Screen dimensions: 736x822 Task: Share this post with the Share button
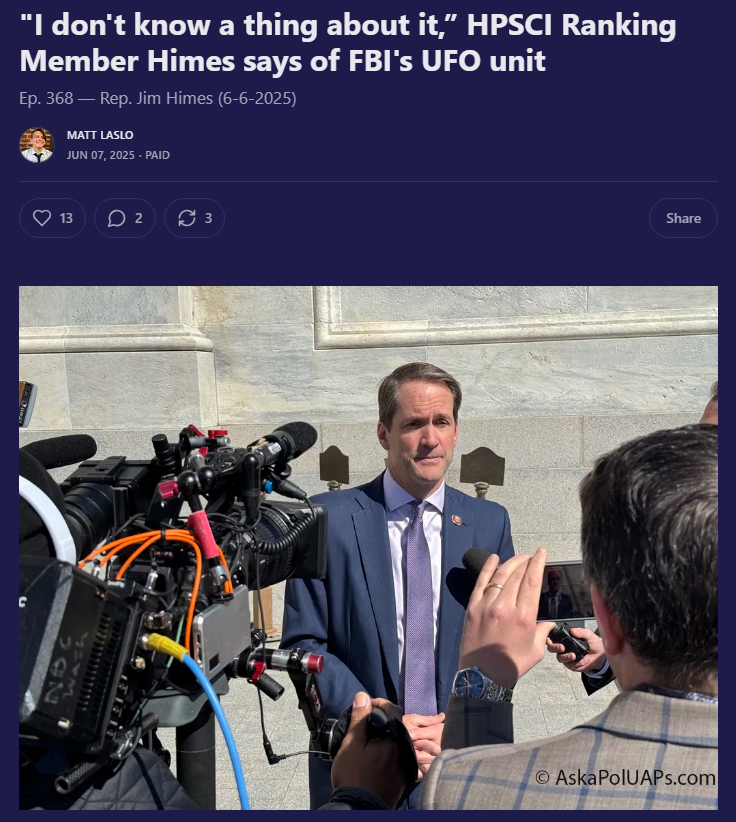pyautogui.click(x=683, y=218)
